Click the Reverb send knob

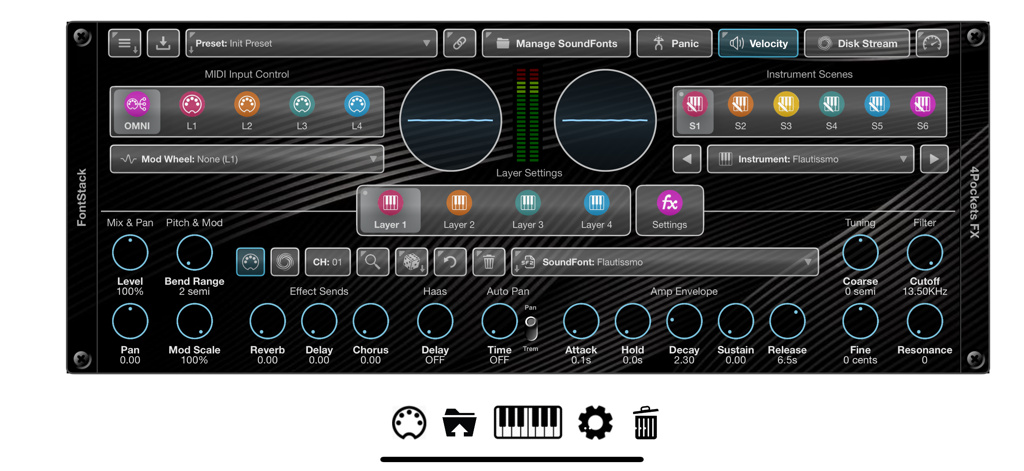pos(268,321)
